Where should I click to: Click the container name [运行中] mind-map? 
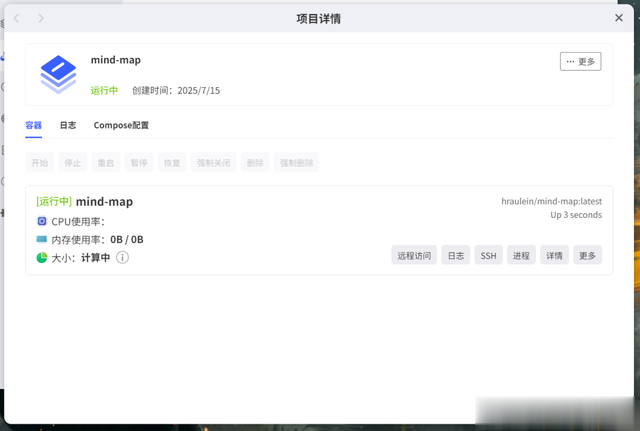[x=84, y=202]
